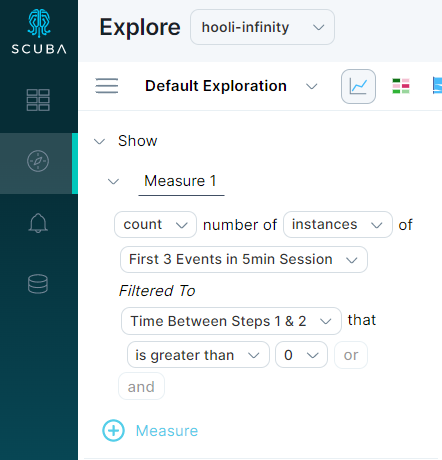Screen dimensions: 442x460
Task: Open the count aggregation dropdown
Action: click(x=155, y=225)
